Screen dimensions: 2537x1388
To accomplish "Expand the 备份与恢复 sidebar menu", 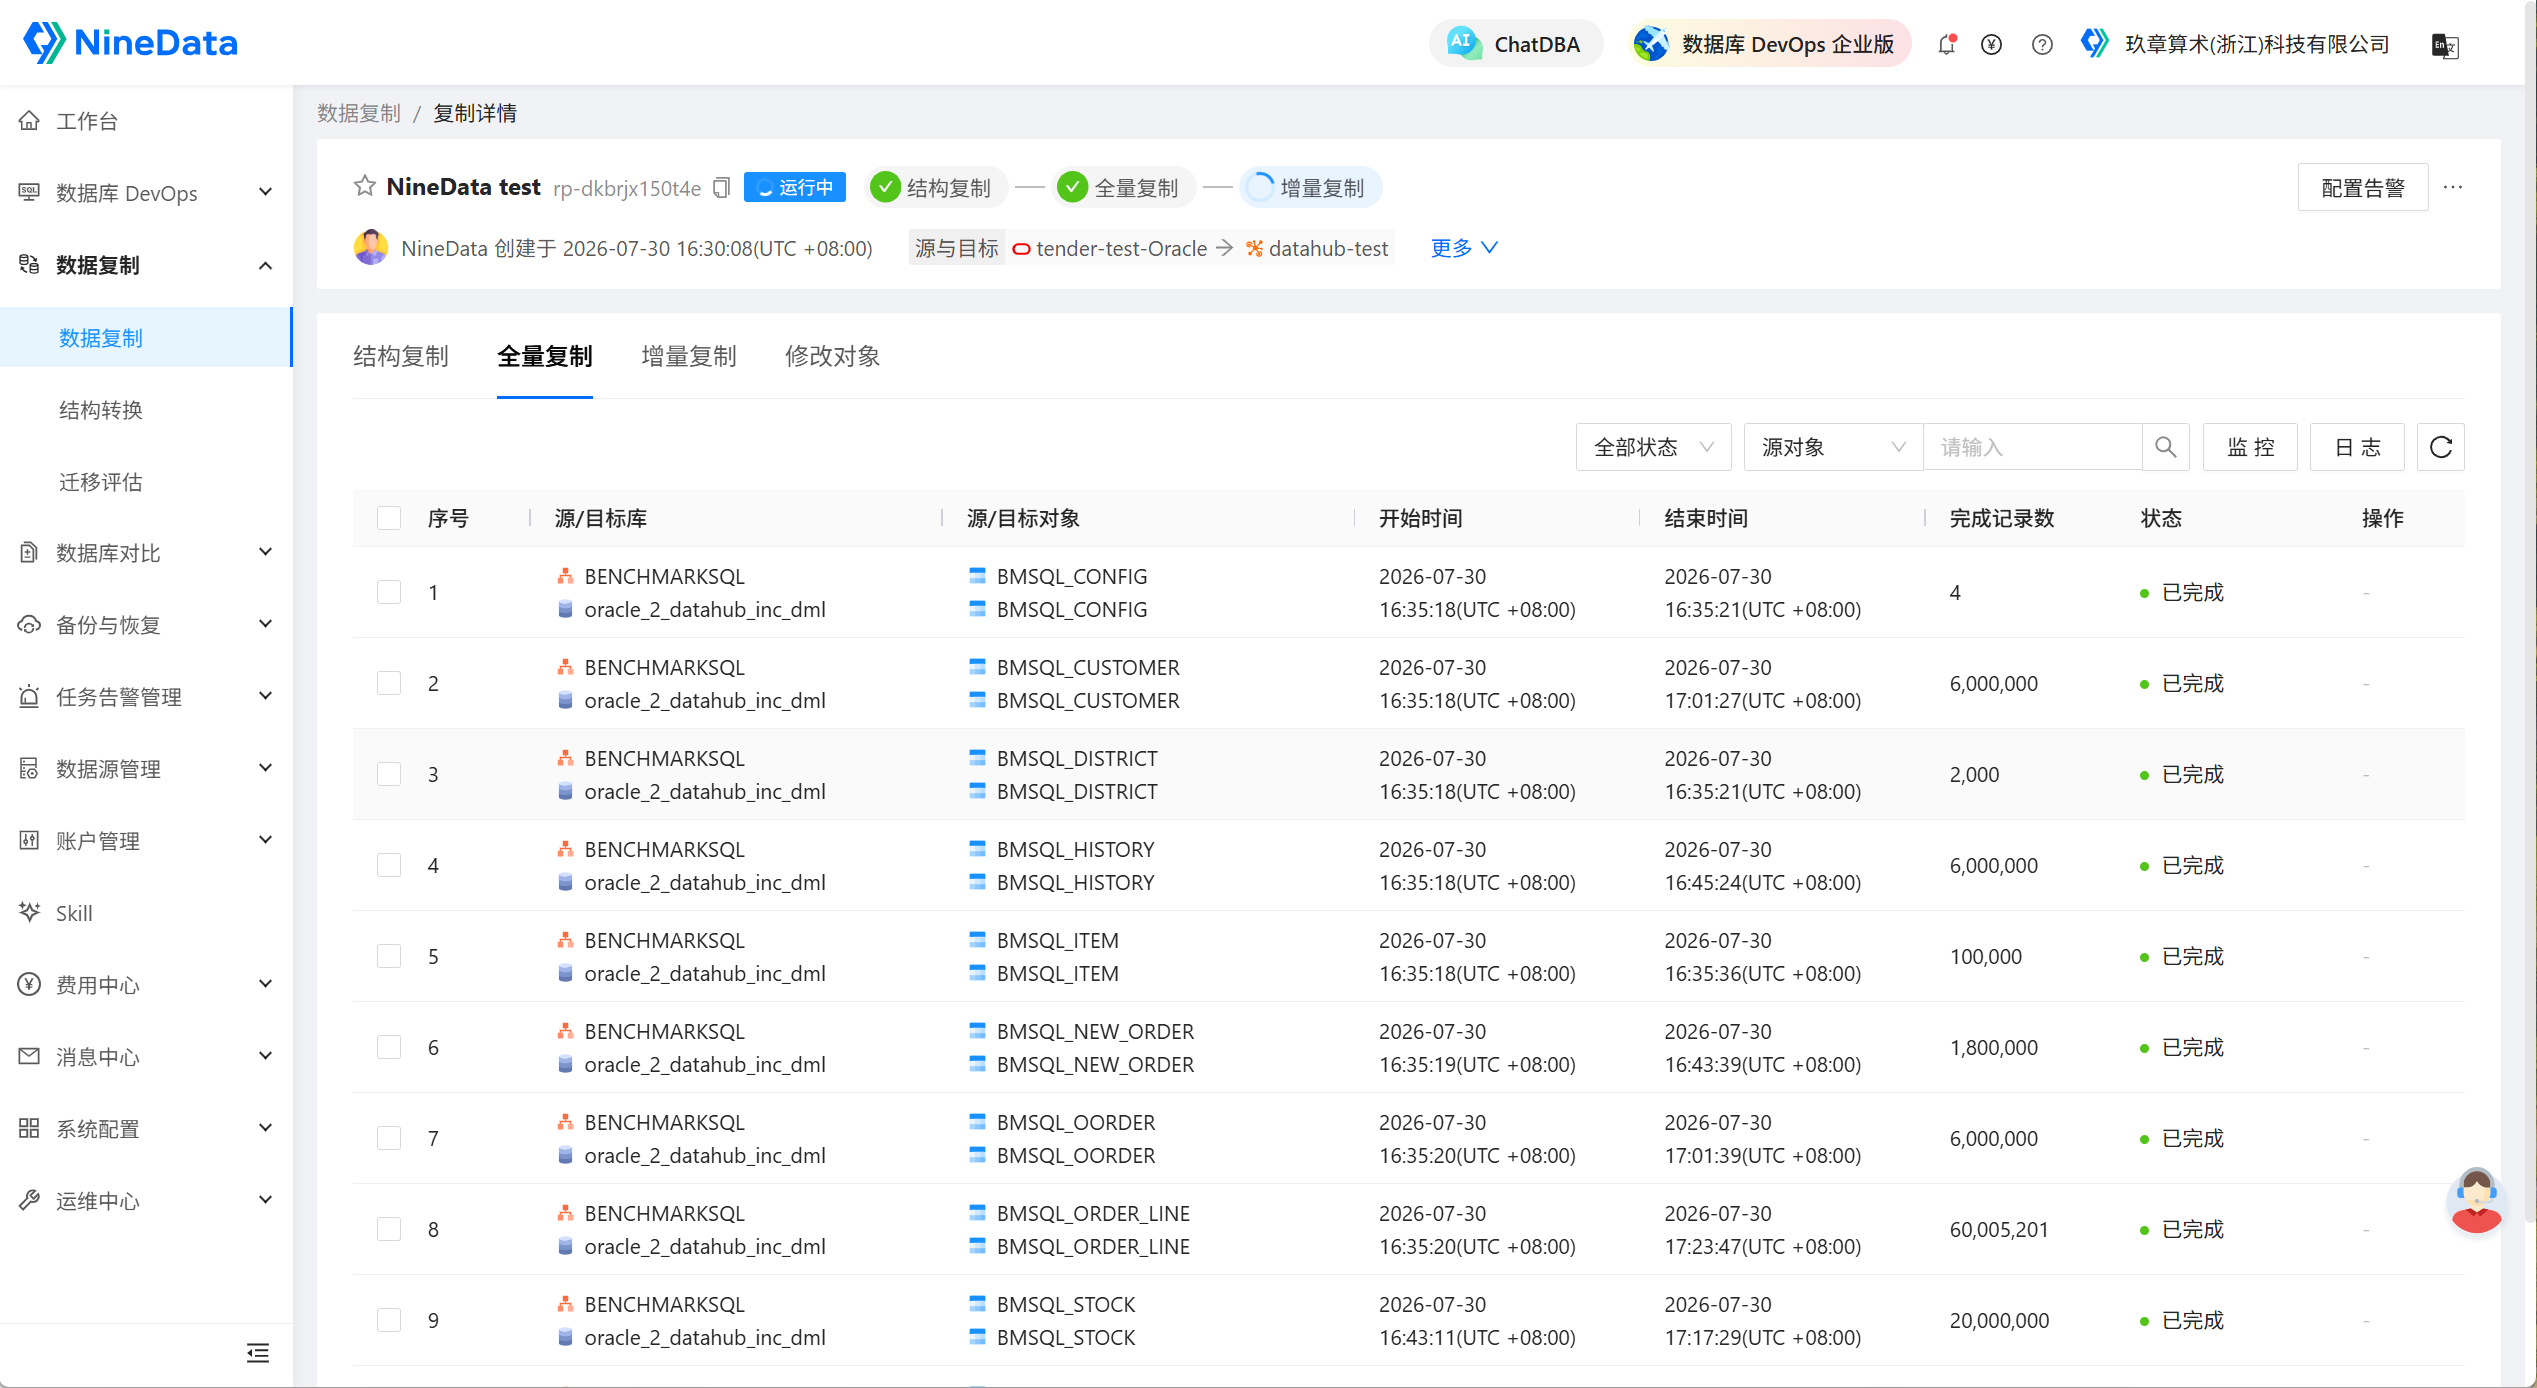I will tap(146, 624).
